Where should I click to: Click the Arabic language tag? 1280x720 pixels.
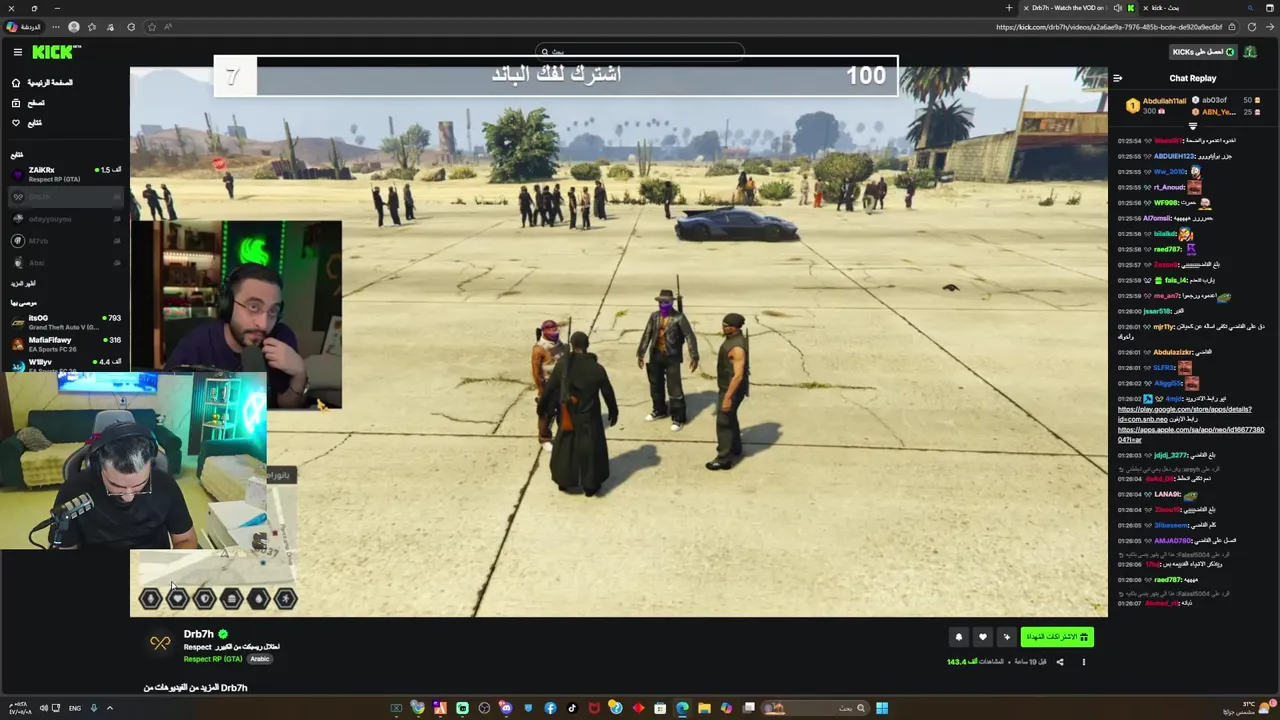pos(259,659)
